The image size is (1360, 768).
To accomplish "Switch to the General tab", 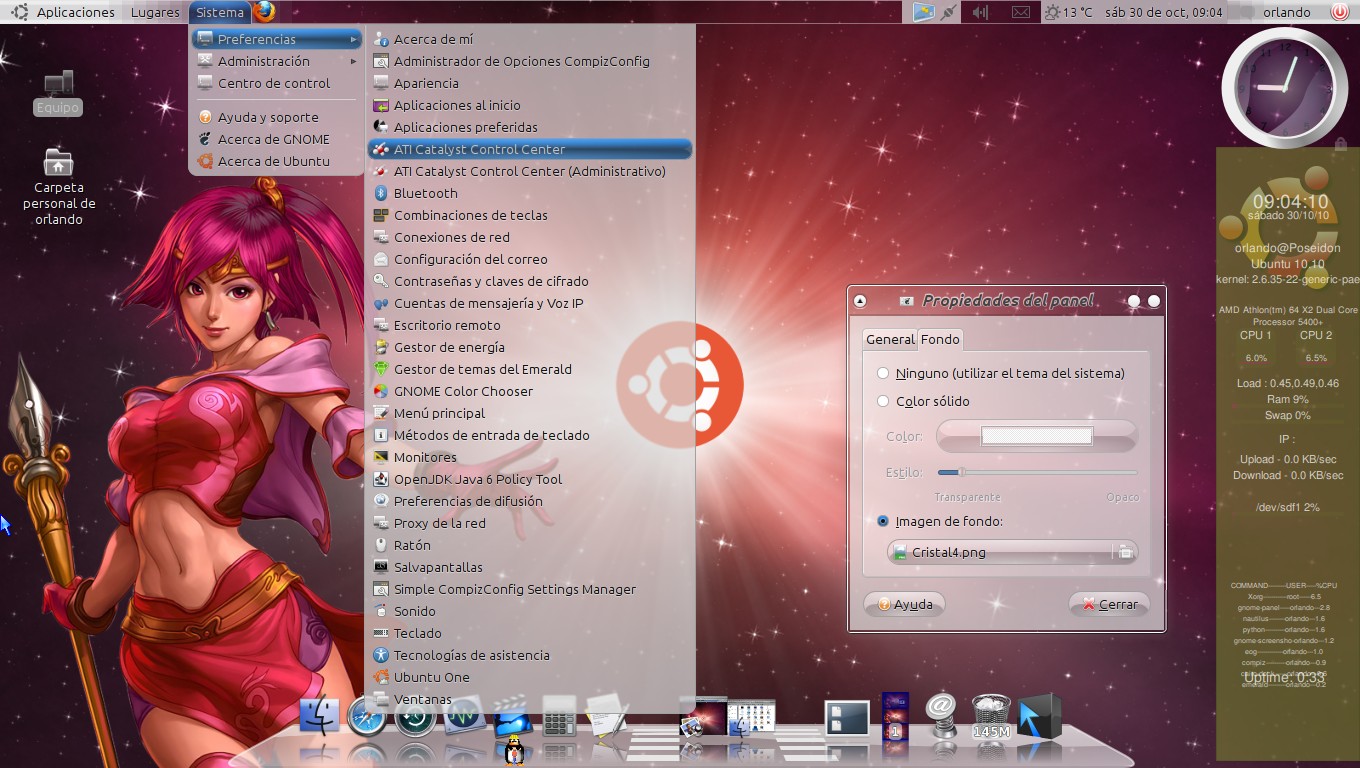I will tap(890, 339).
